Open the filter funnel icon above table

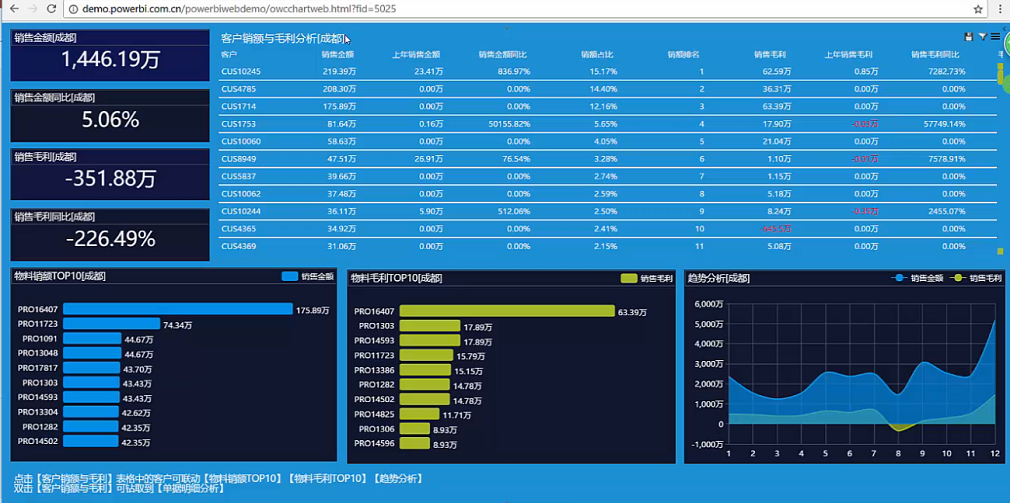click(x=982, y=37)
